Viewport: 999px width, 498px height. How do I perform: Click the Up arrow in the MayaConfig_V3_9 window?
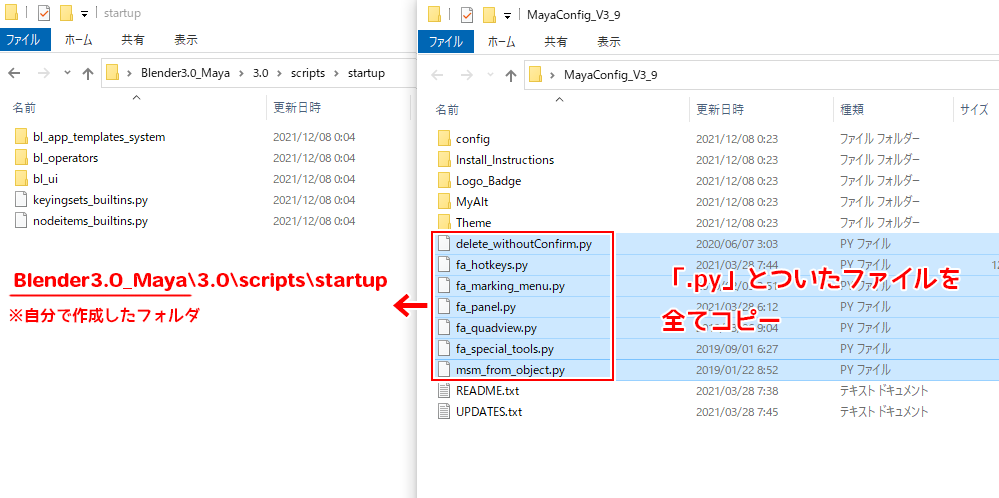point(510,75)
